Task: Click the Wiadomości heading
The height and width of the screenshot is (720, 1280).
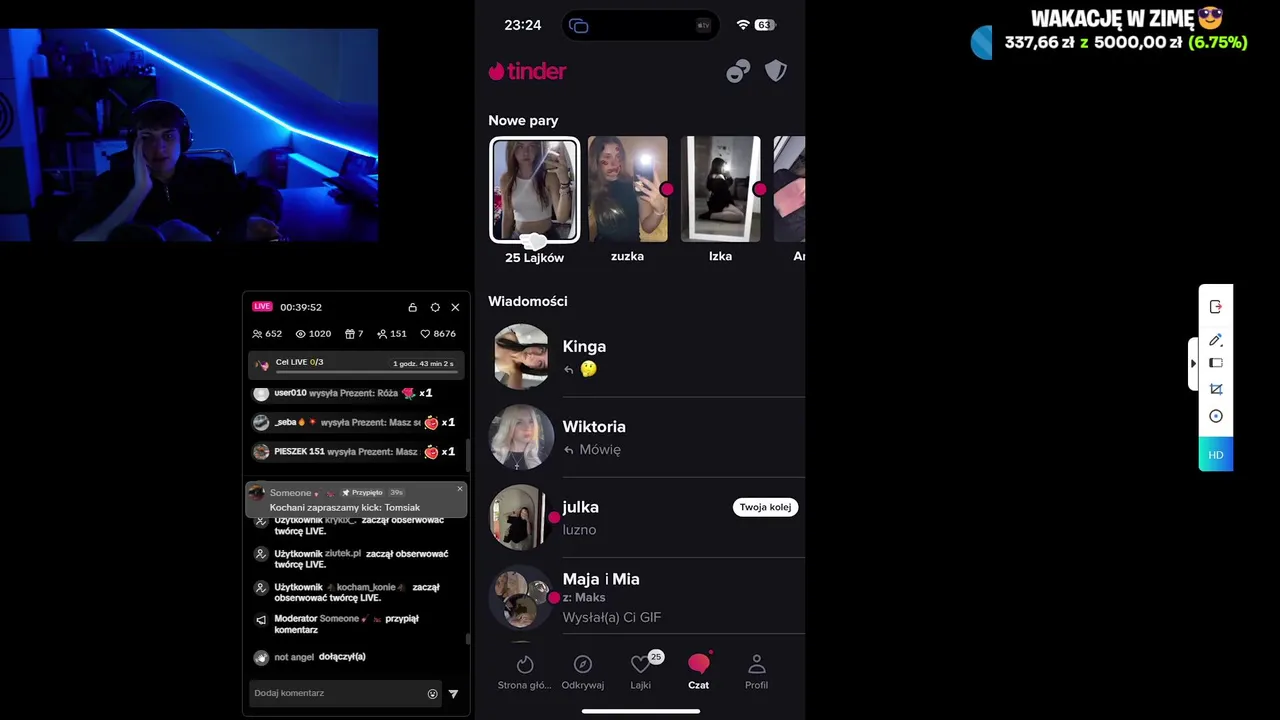Action: point(528,301)
